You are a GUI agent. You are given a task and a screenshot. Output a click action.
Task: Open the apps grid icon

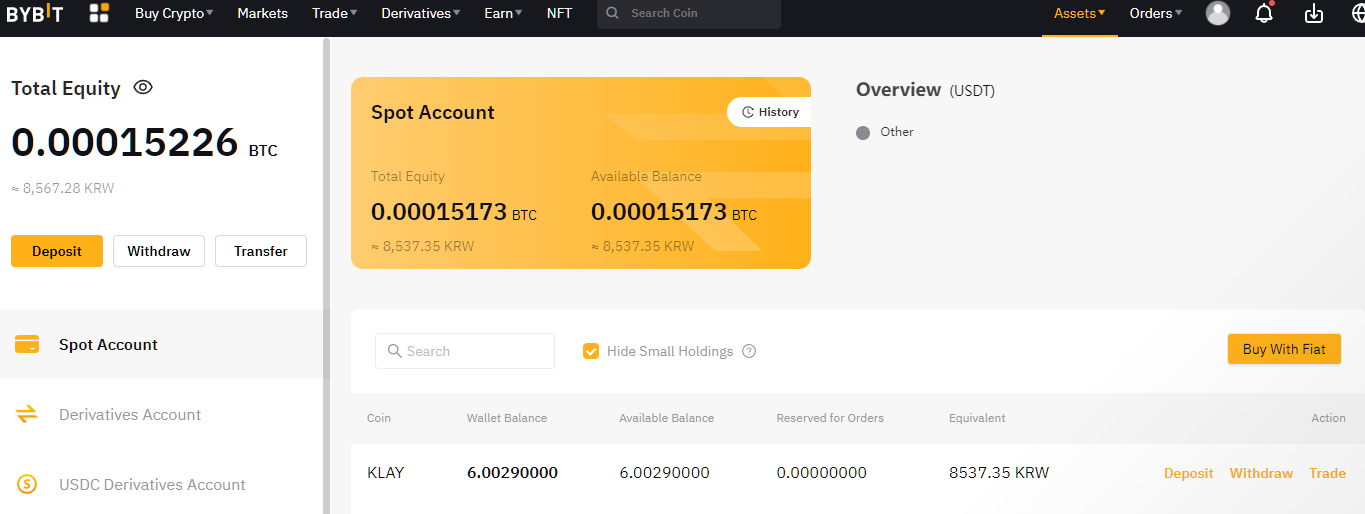coord(99,13)
